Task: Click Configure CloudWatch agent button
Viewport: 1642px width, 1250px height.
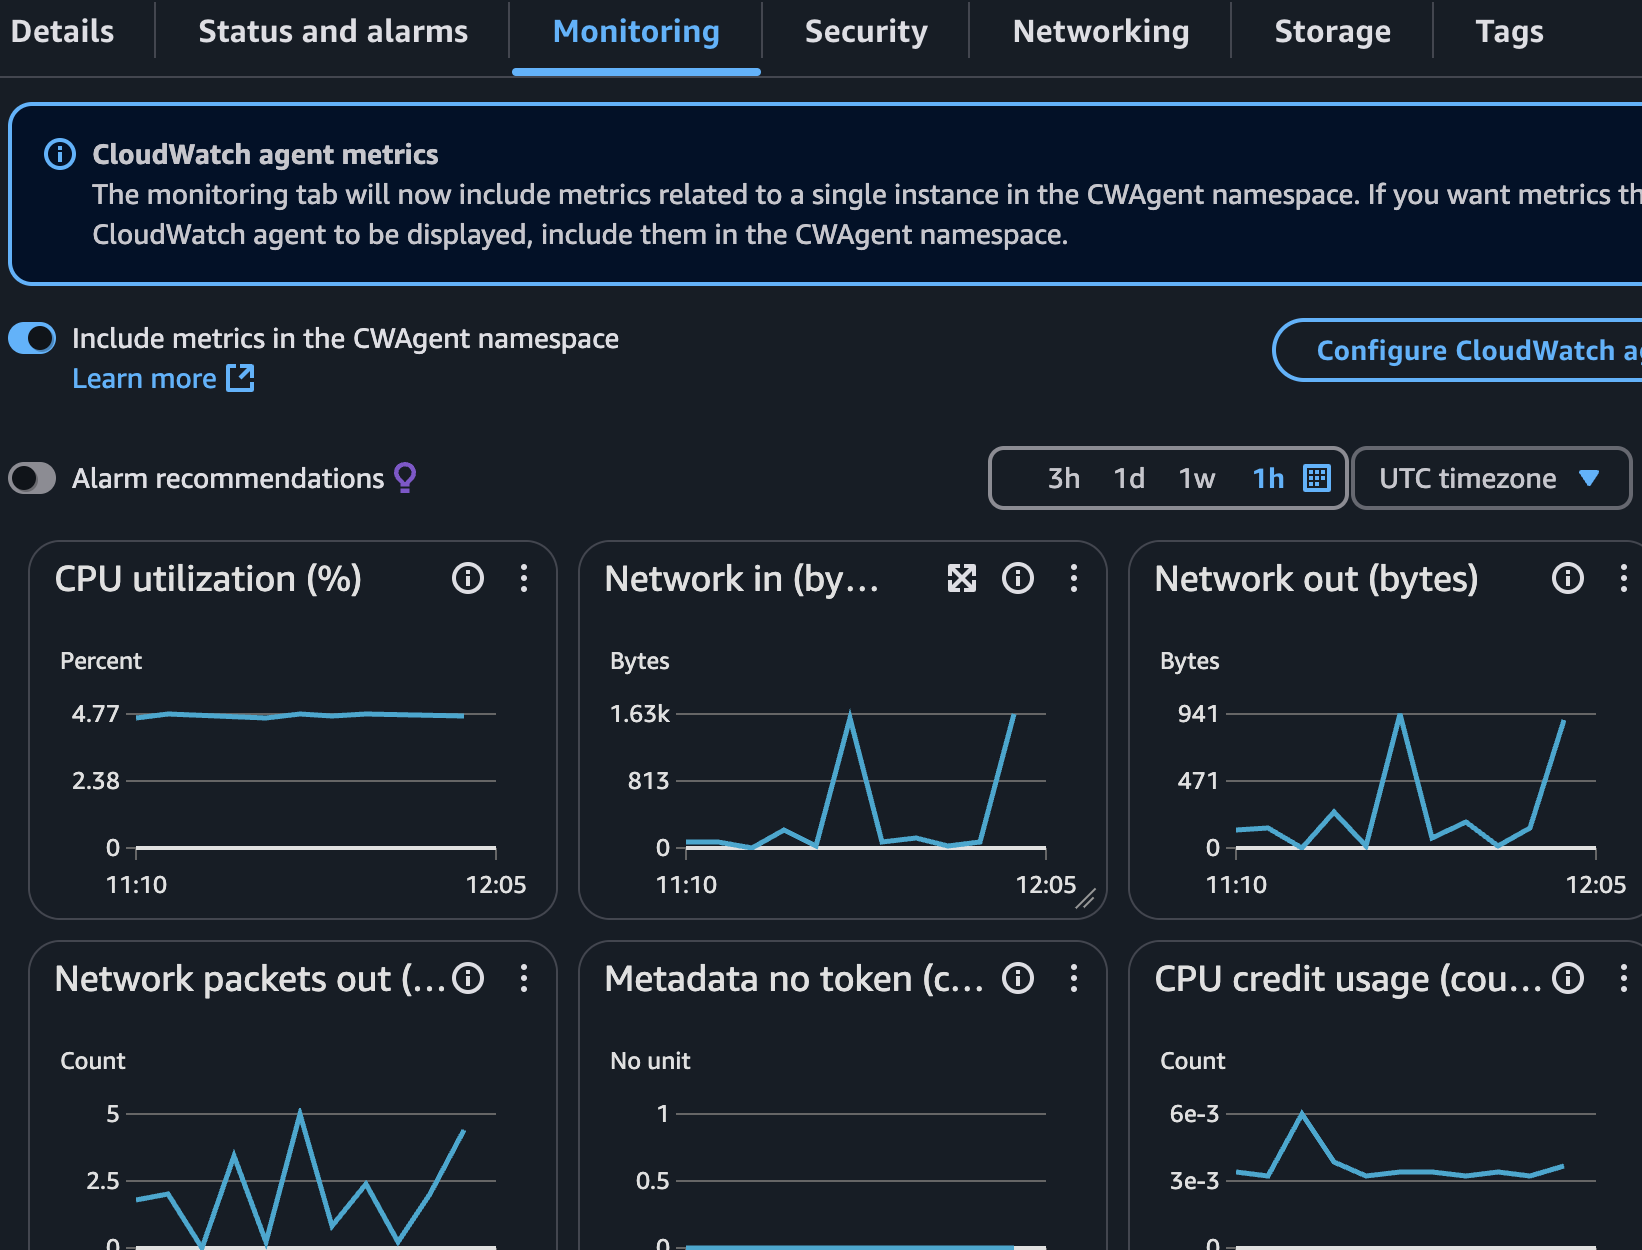Action: click(1458, 350)
